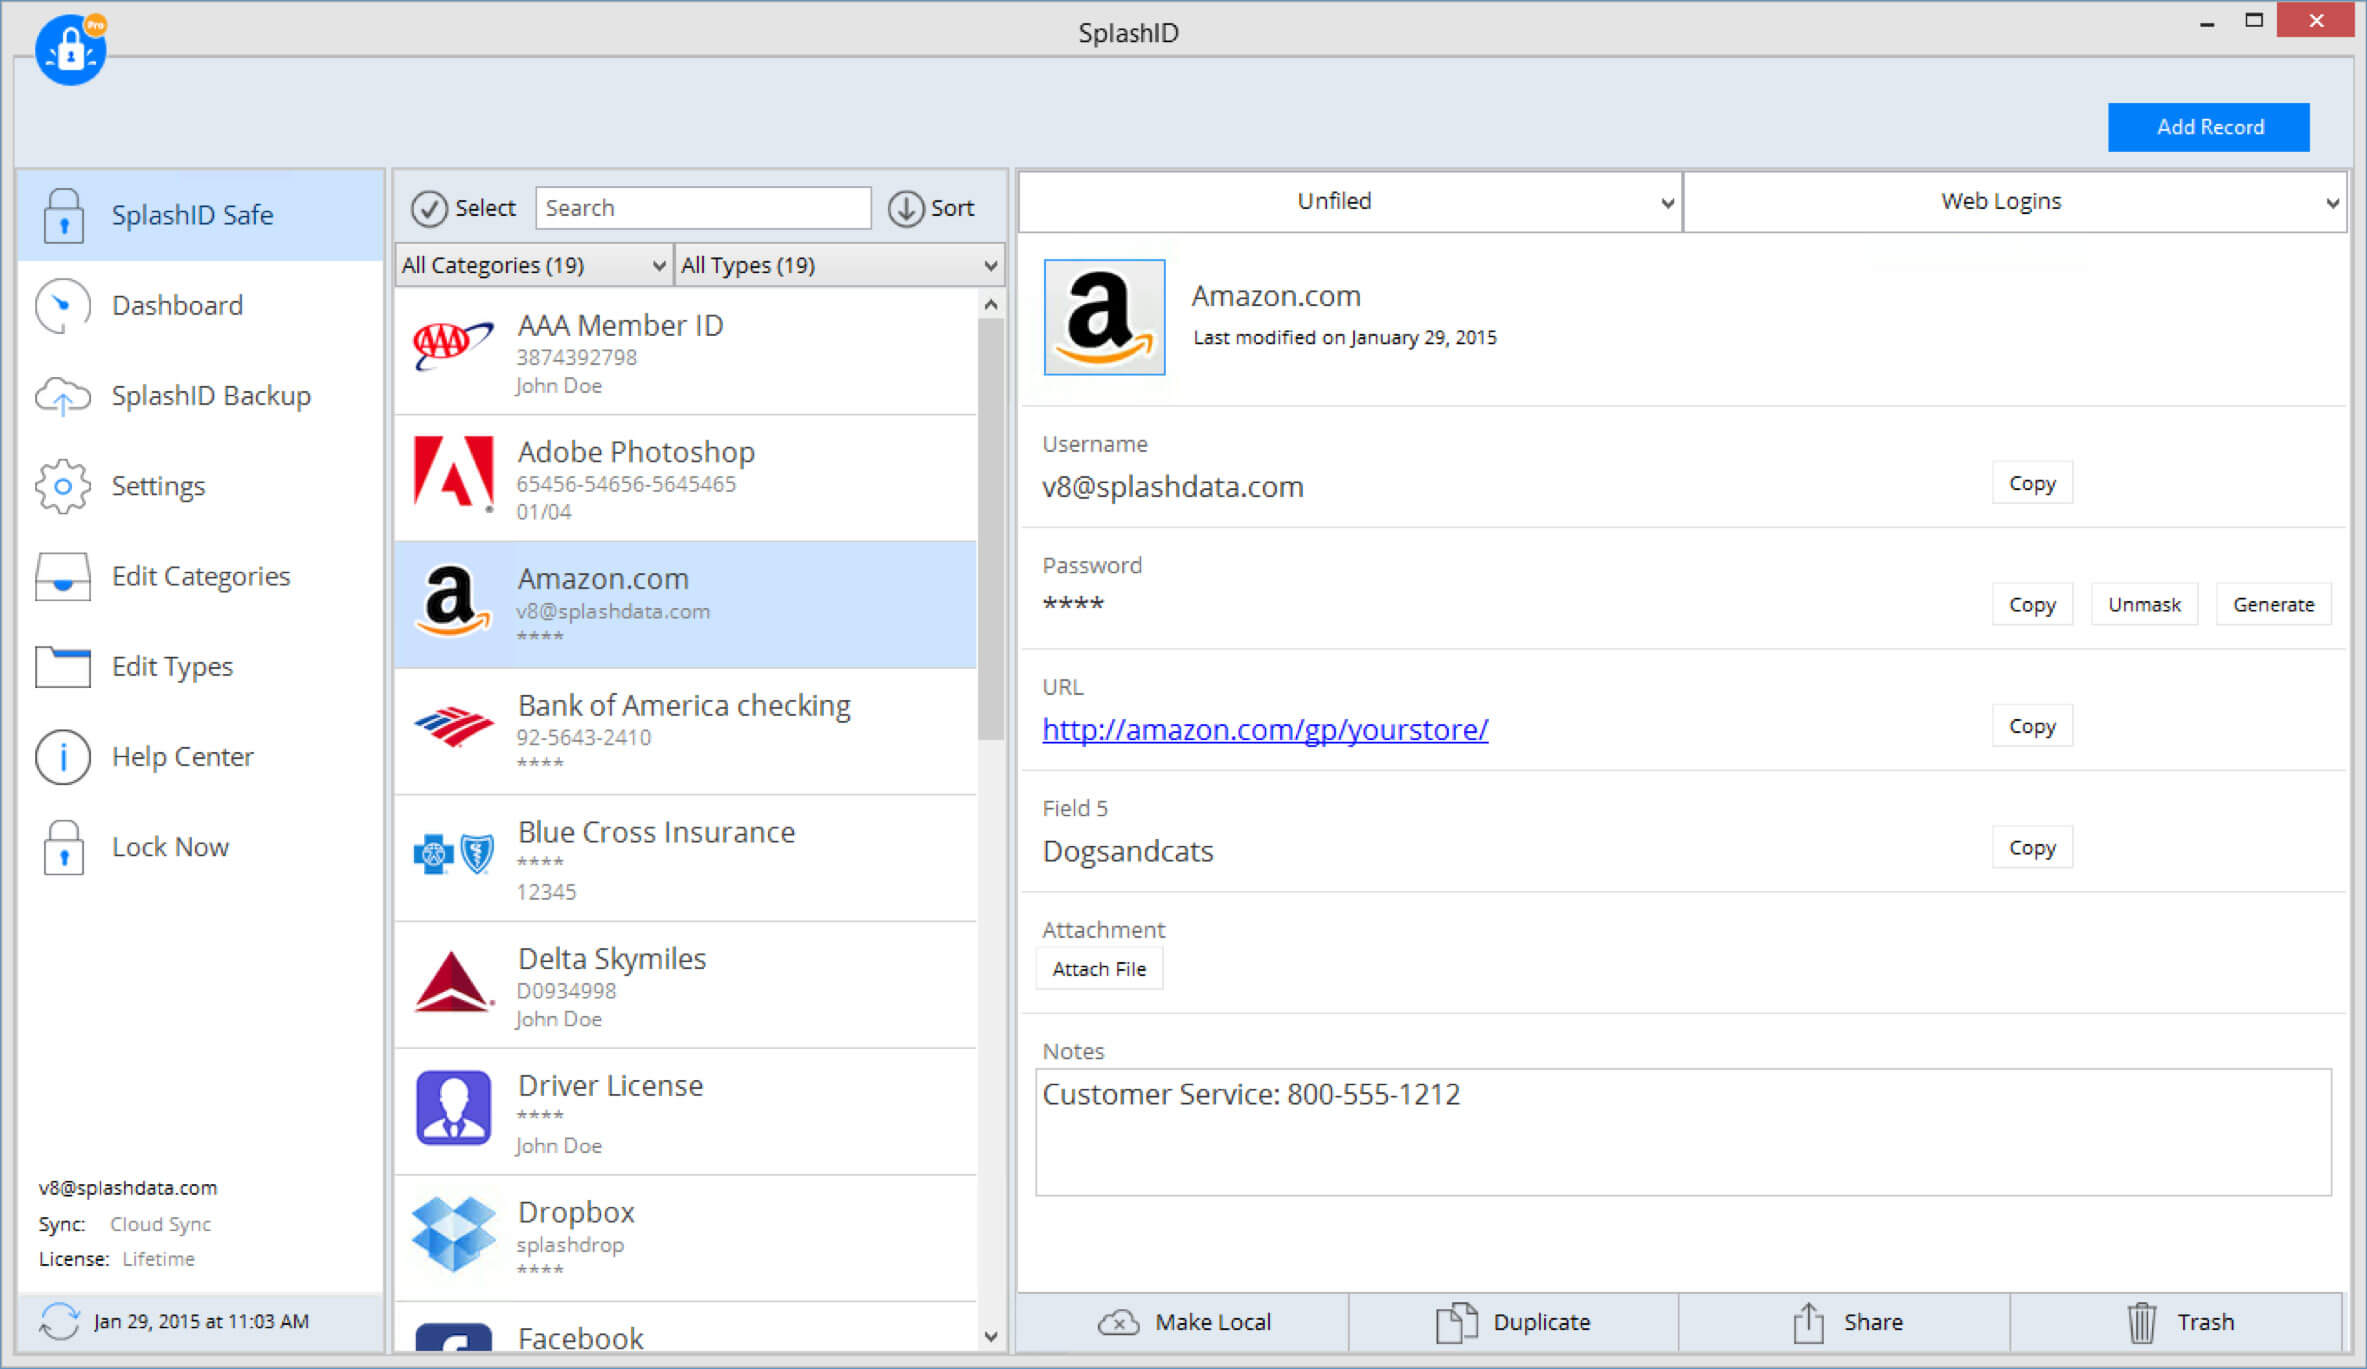Expand the All Types dropdown filter
This screenshot has height=1369, width=2367.
(834, 264)
